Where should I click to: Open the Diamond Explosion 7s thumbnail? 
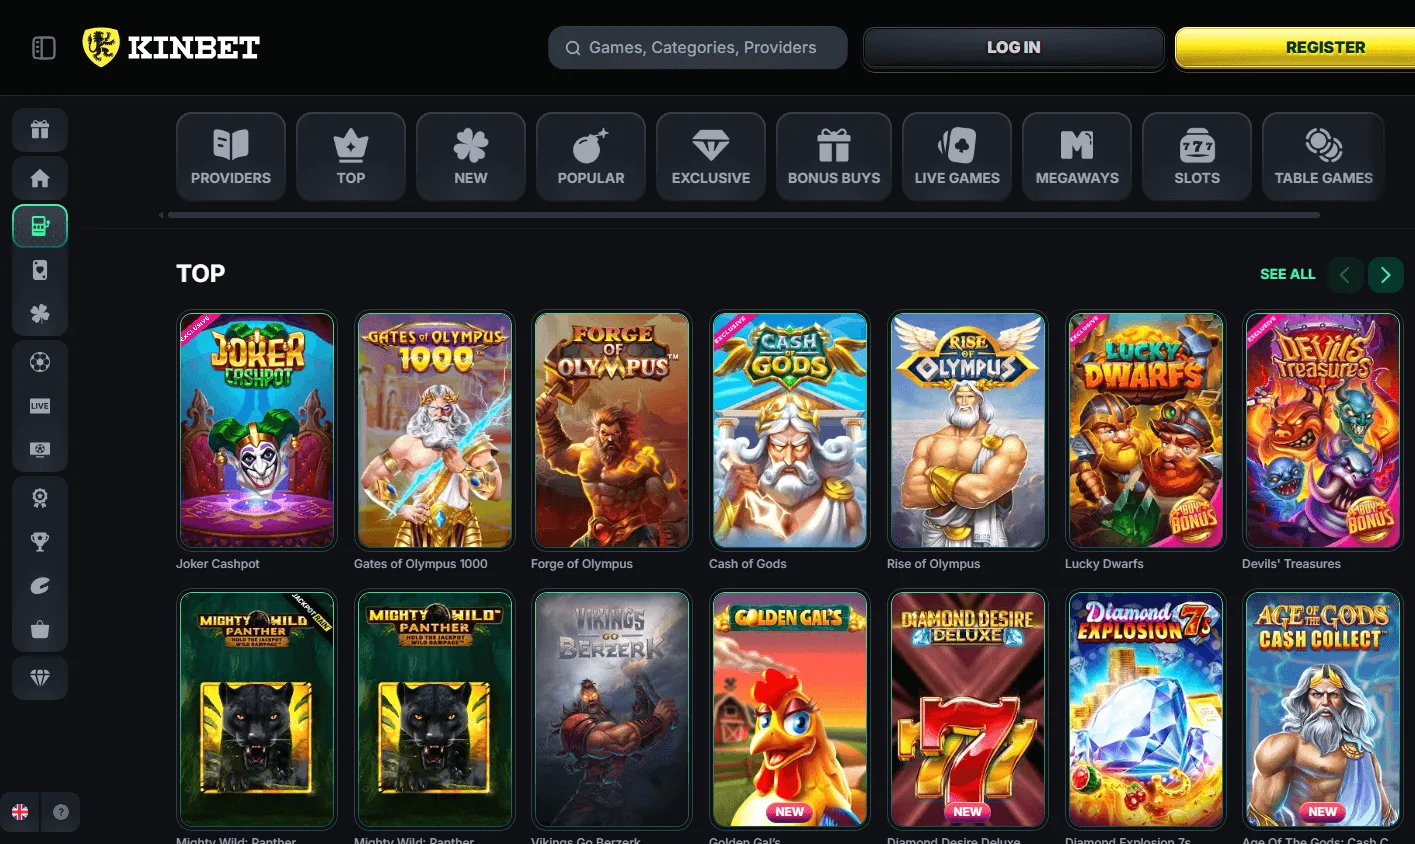(x=1146, y=709)
